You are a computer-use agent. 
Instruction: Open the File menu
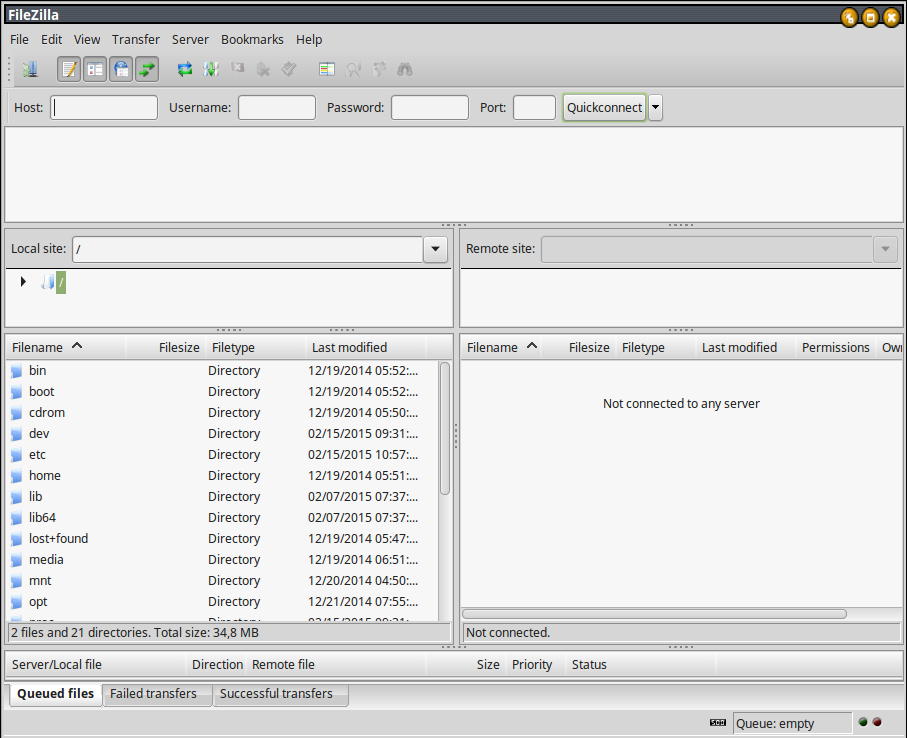[x=19, y=39]
